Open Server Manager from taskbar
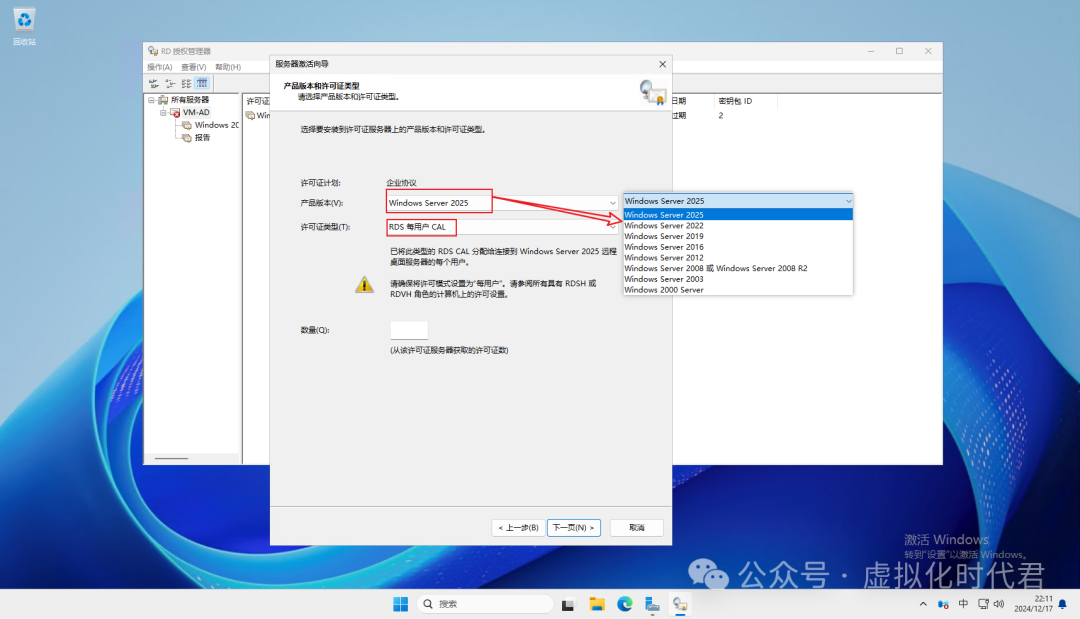The image size is (1080, 619). [x=652, y=604]
